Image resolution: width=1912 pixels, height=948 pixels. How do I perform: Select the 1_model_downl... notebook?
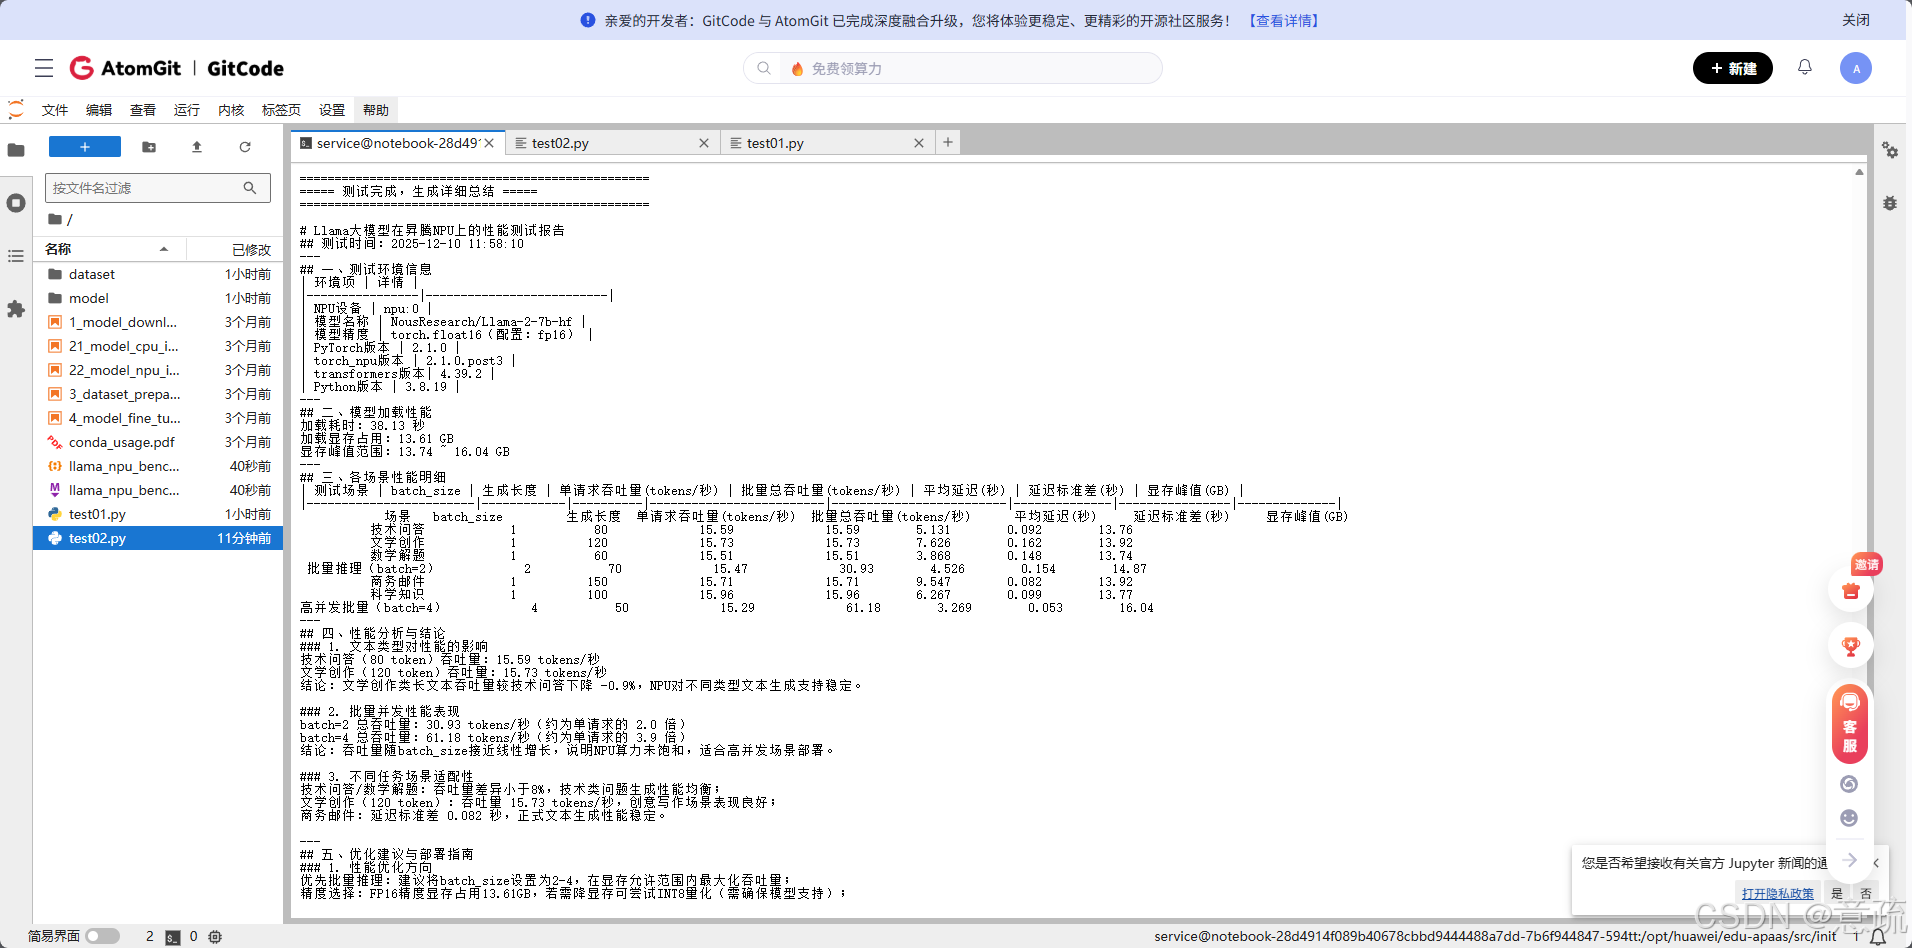pyautogui.click(x=159, y=322)
